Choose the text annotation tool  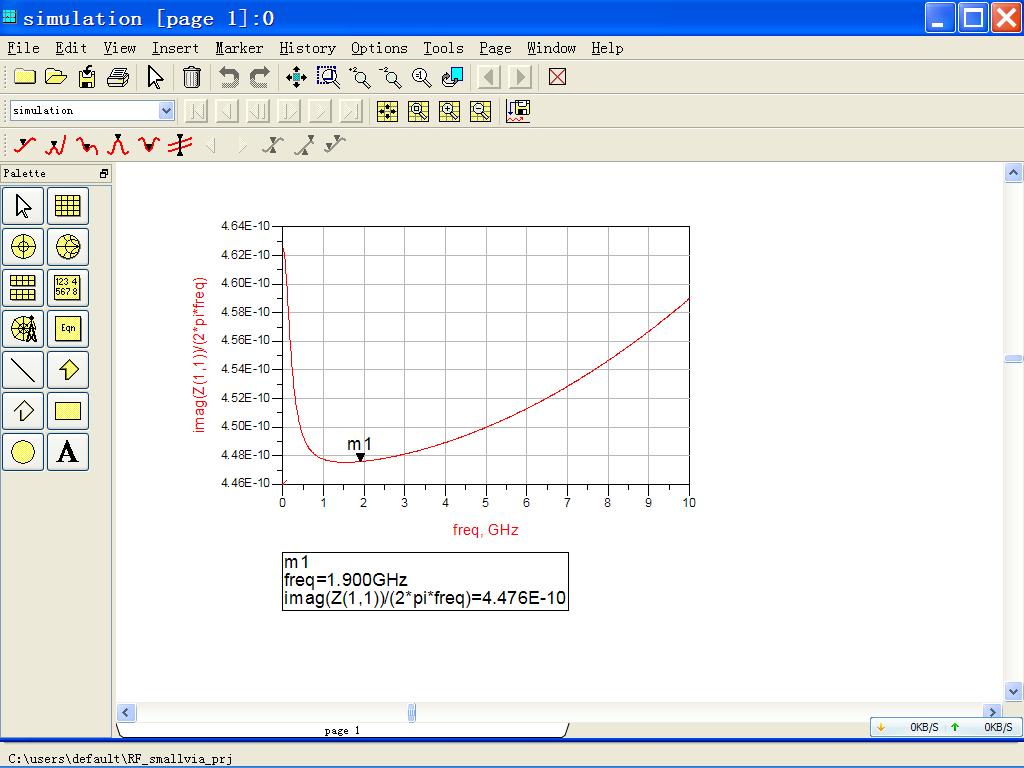pos(67,452)
